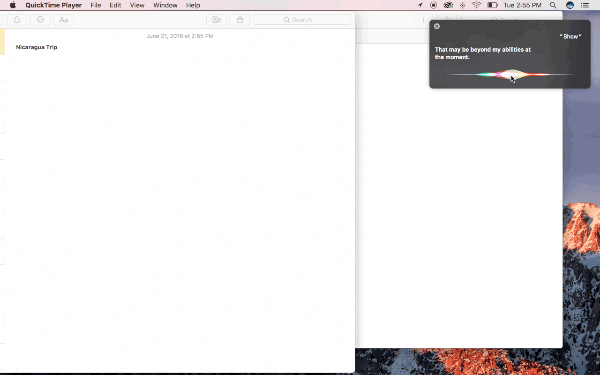600x375 pixels.
Task: Click the menu bar clock Tue 2:55 PM
Action: point(522,5)
